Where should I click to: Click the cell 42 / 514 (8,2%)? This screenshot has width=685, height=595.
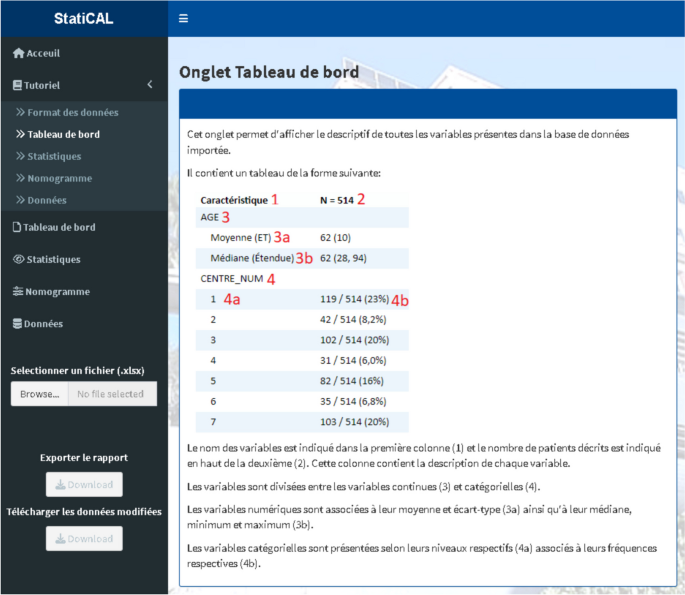[353, 320]
